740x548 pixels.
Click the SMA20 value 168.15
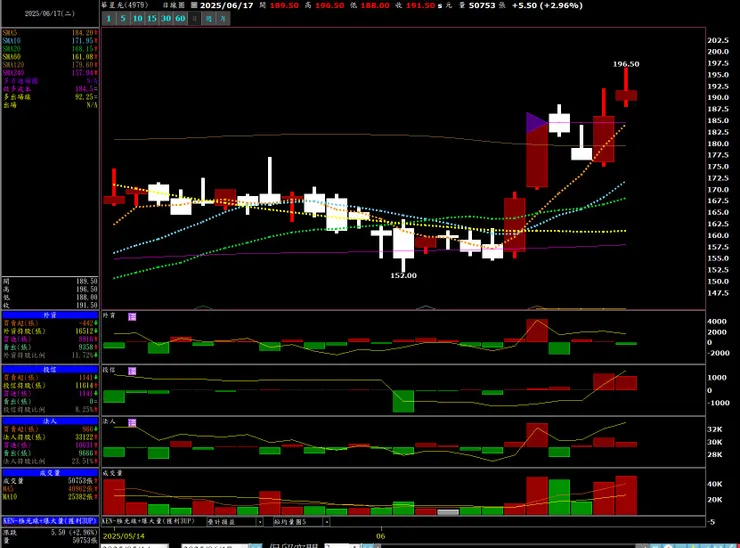pos(84,49)
